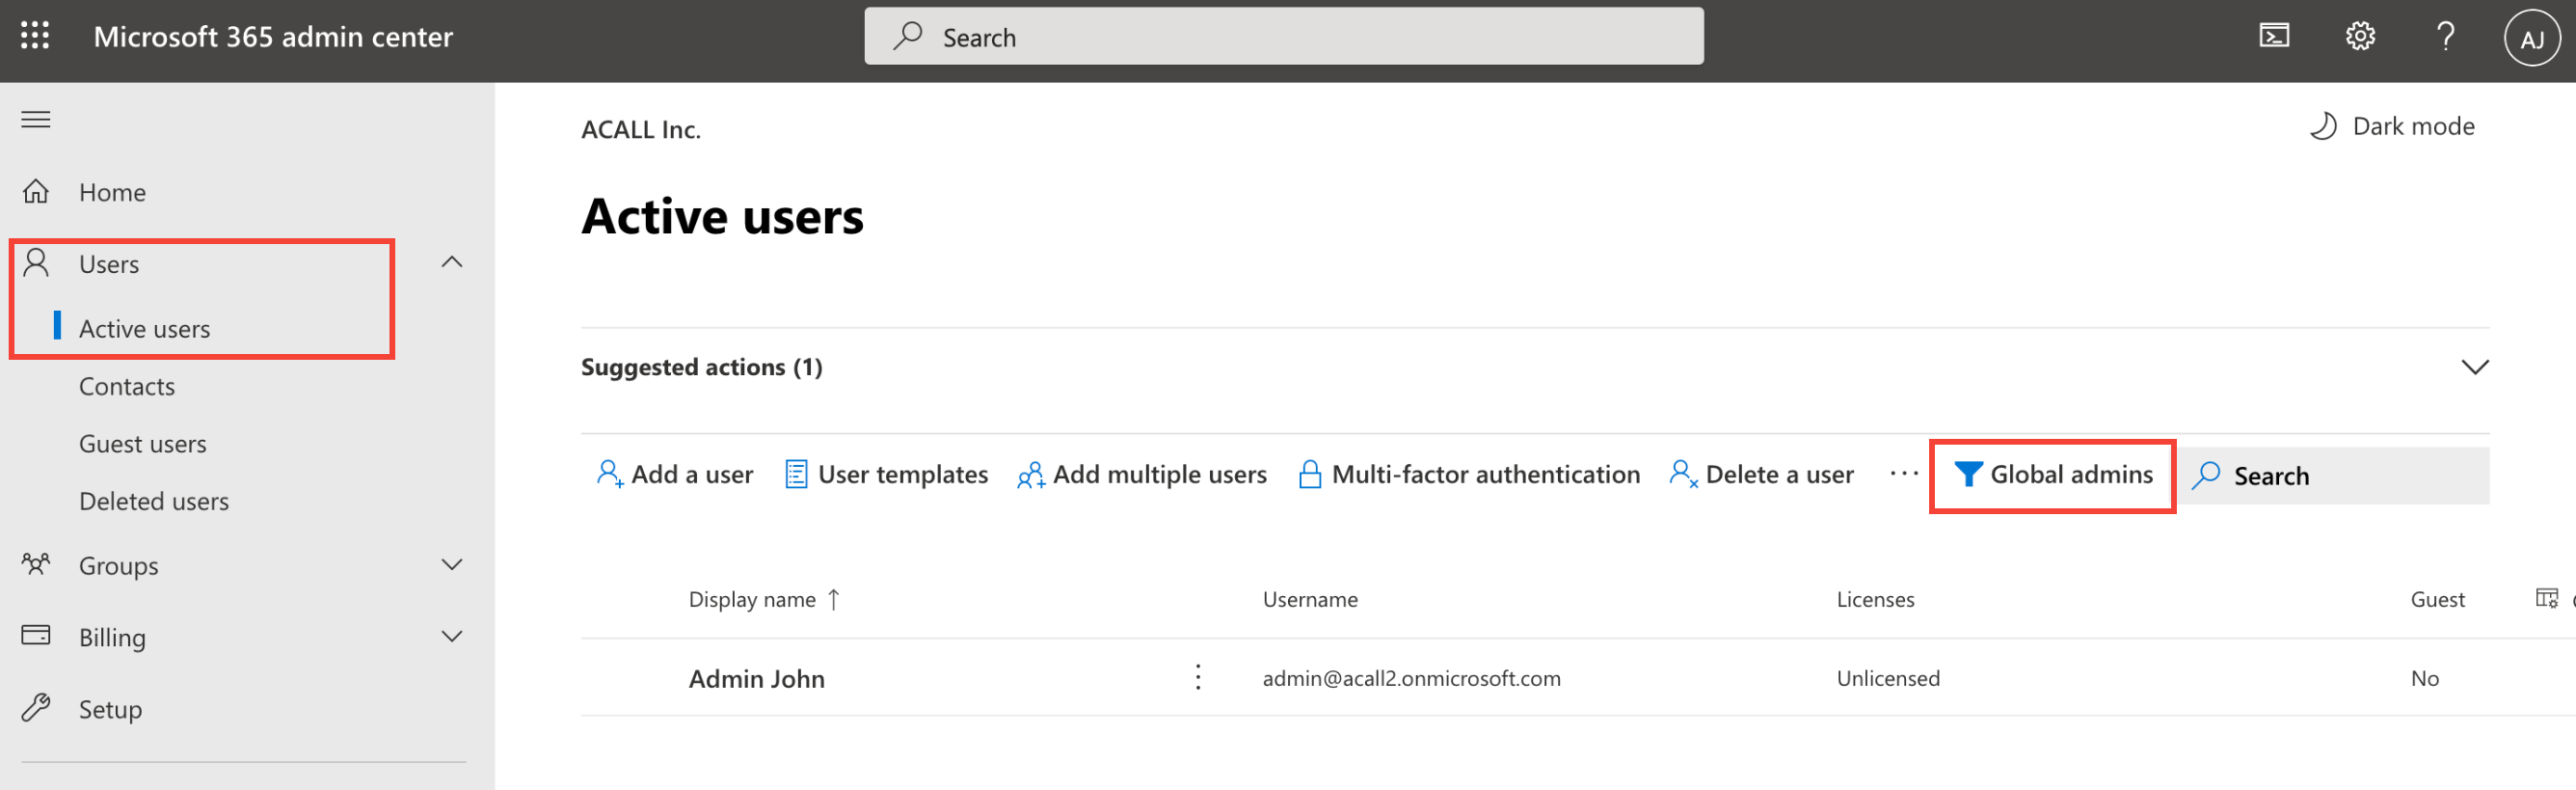Click admin@acall2.onmicrosoft.com username
2576x790 pixels.
(1411, 678)
